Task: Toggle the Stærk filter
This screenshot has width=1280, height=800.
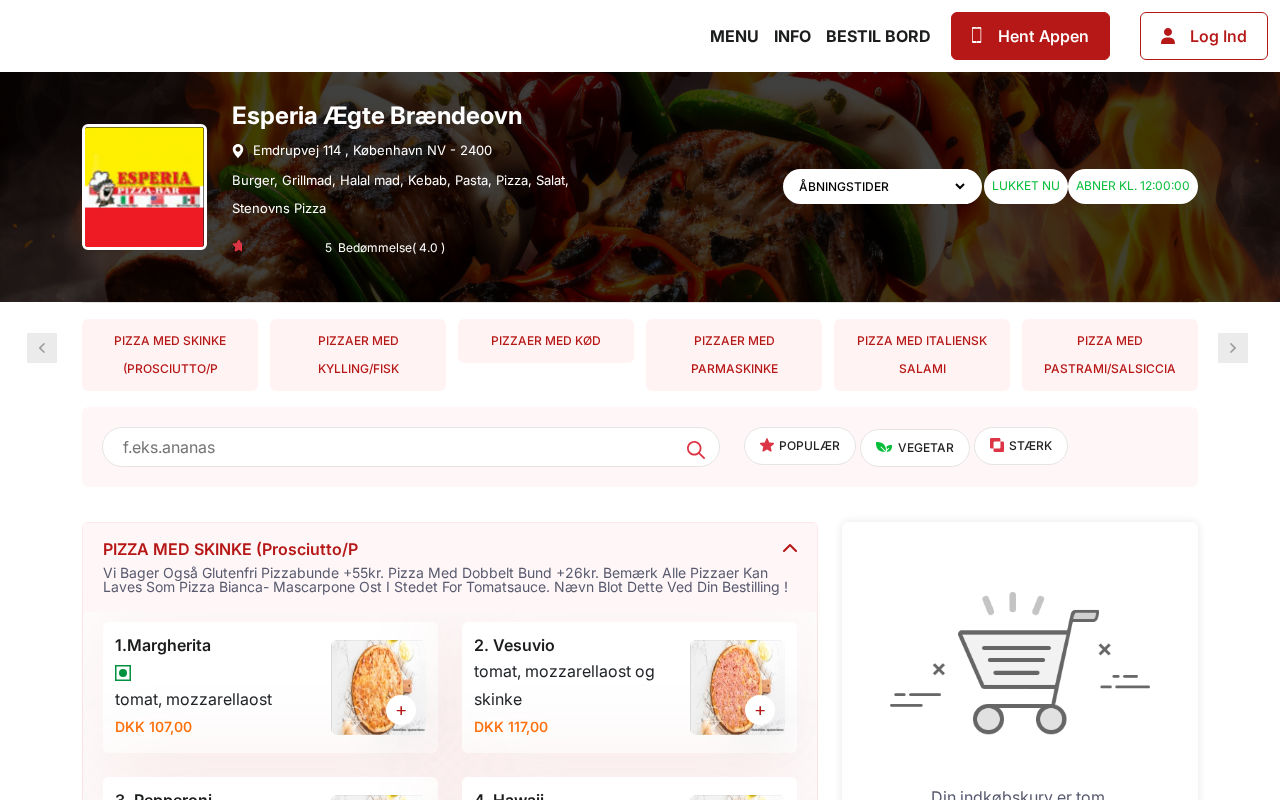Action: click(x=1021, y=446)
